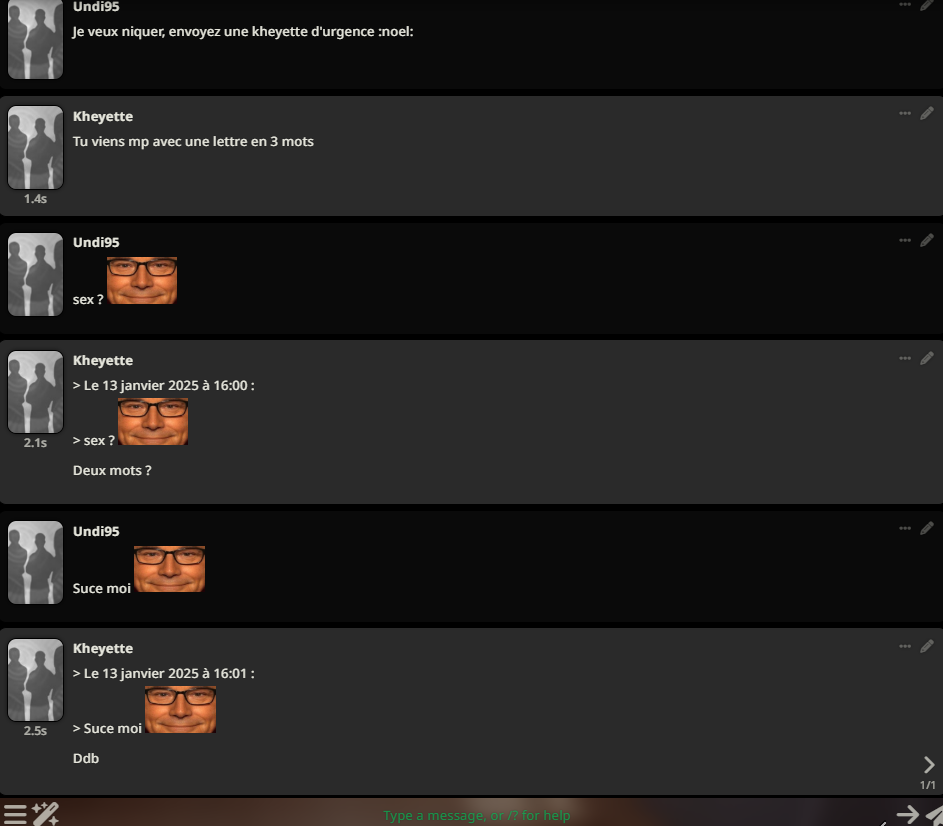Click the paper plane send icon
Screen dimensions: 943x826
[935, 815]
